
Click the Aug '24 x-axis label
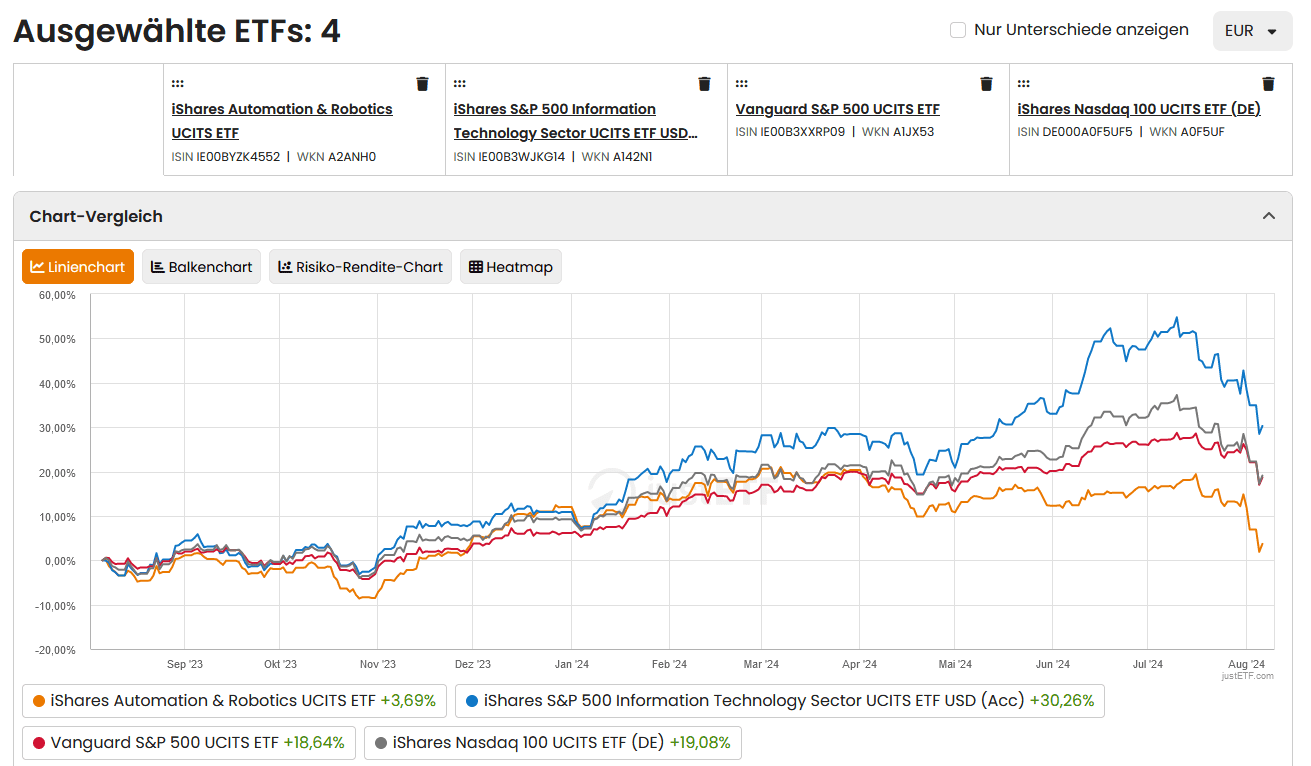[1246, 664]
